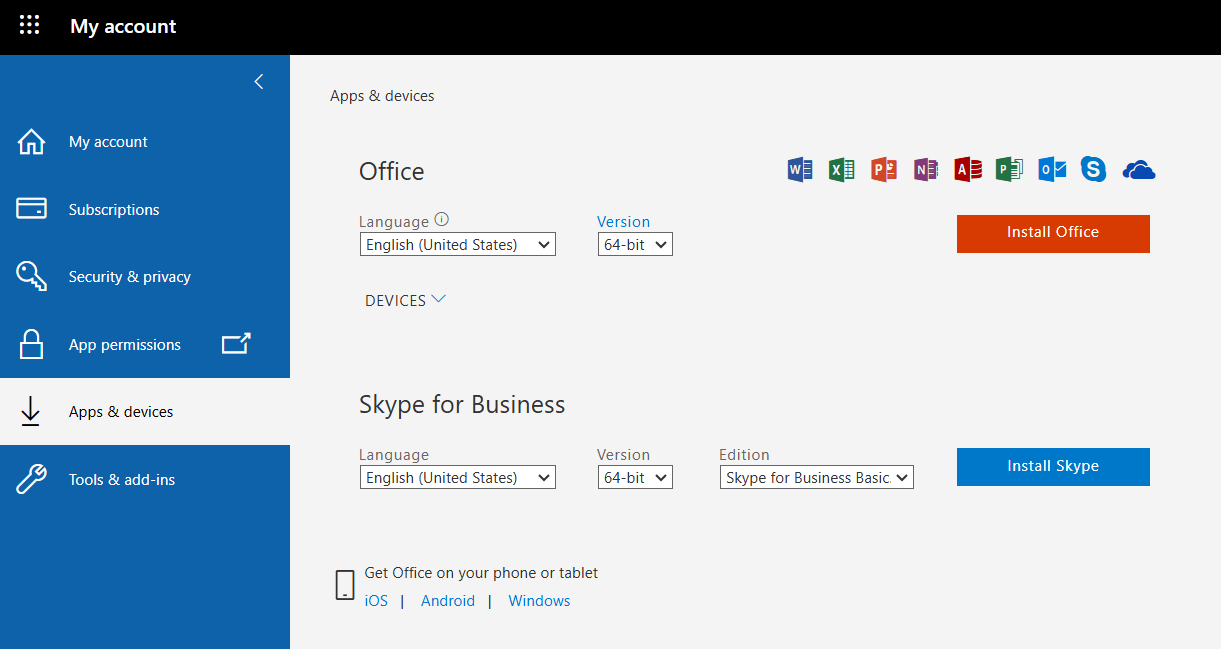Open the app launcher waffle icon
1221x649 pixels.
(x=30, y=26)
